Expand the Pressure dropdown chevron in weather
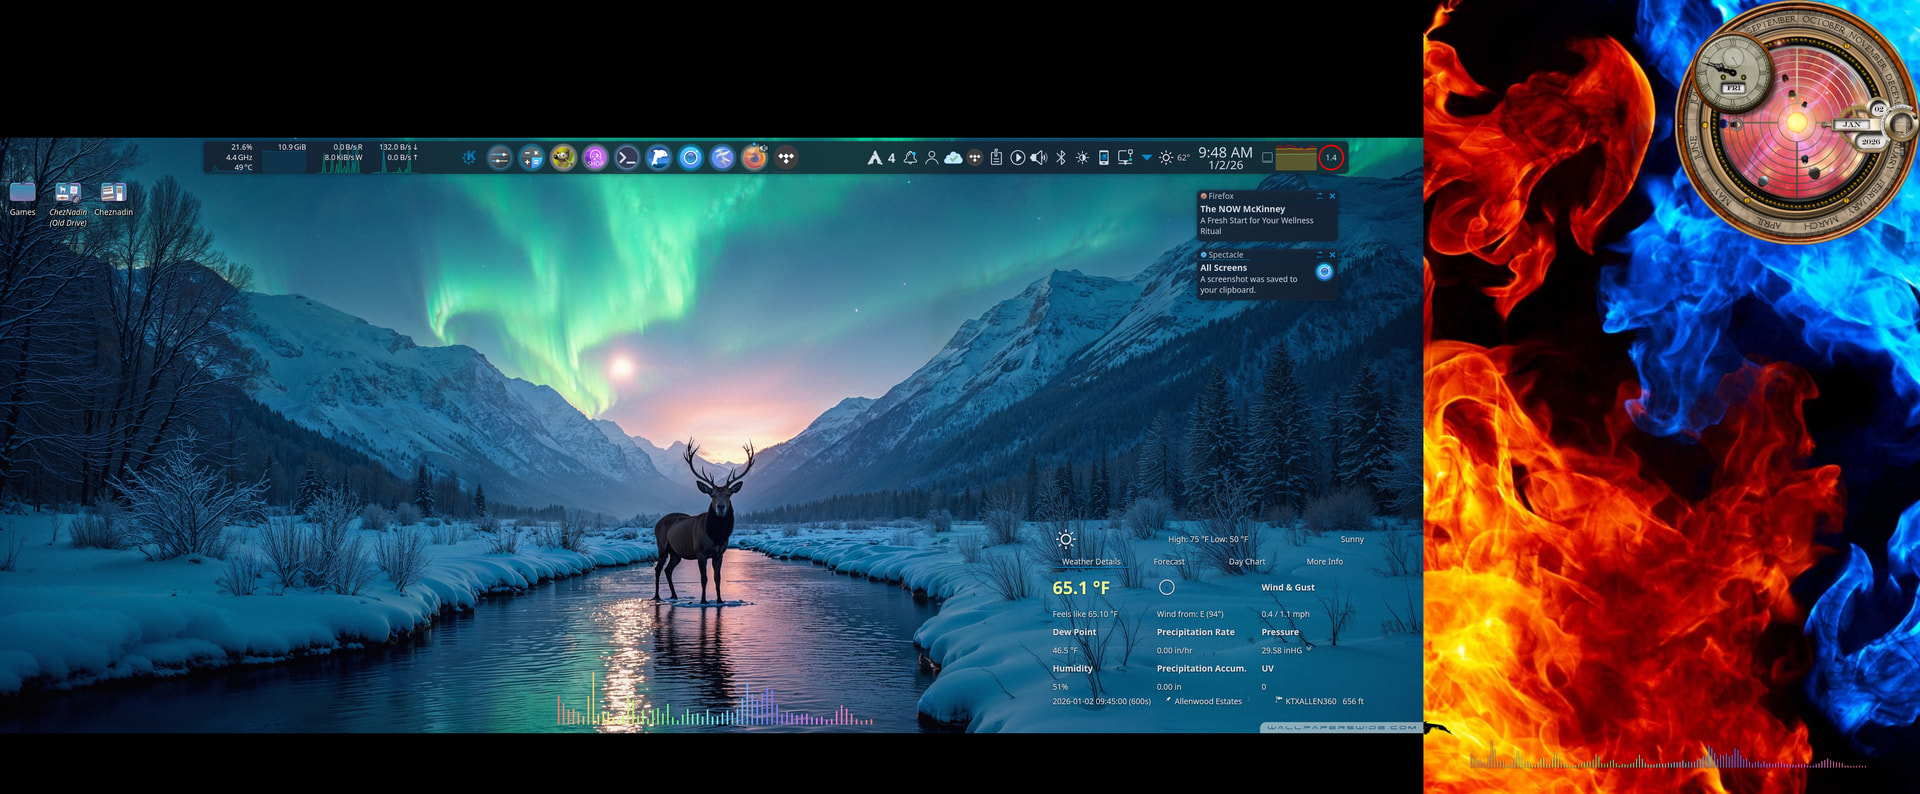 tap(1309, 649)
